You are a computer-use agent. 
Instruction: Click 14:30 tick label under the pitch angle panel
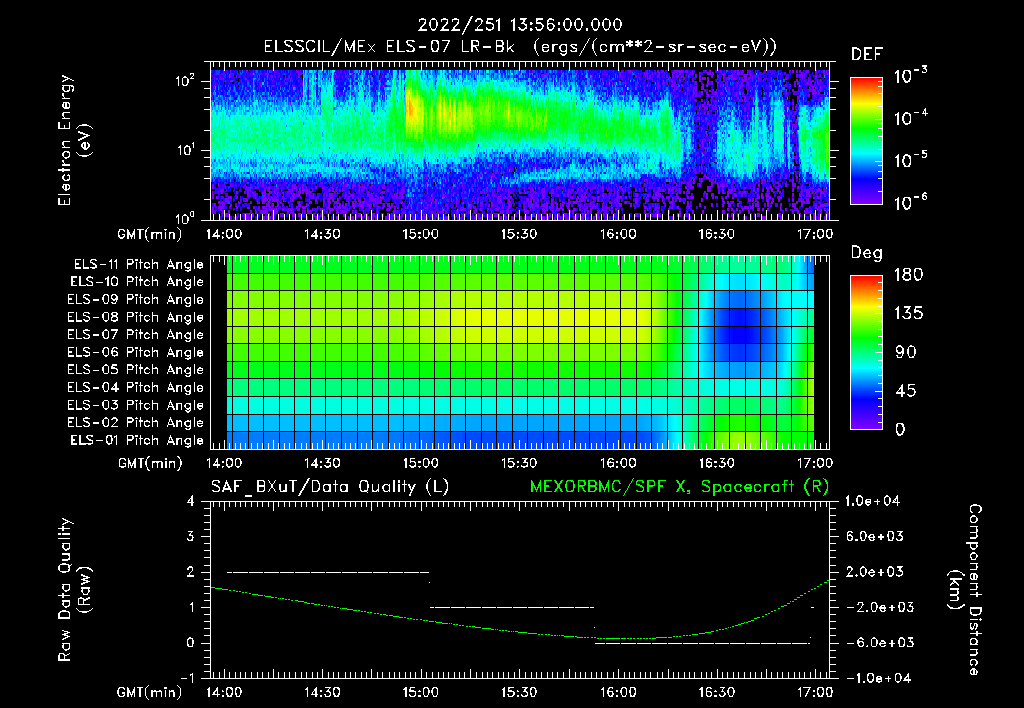click(x=322, y=462)
